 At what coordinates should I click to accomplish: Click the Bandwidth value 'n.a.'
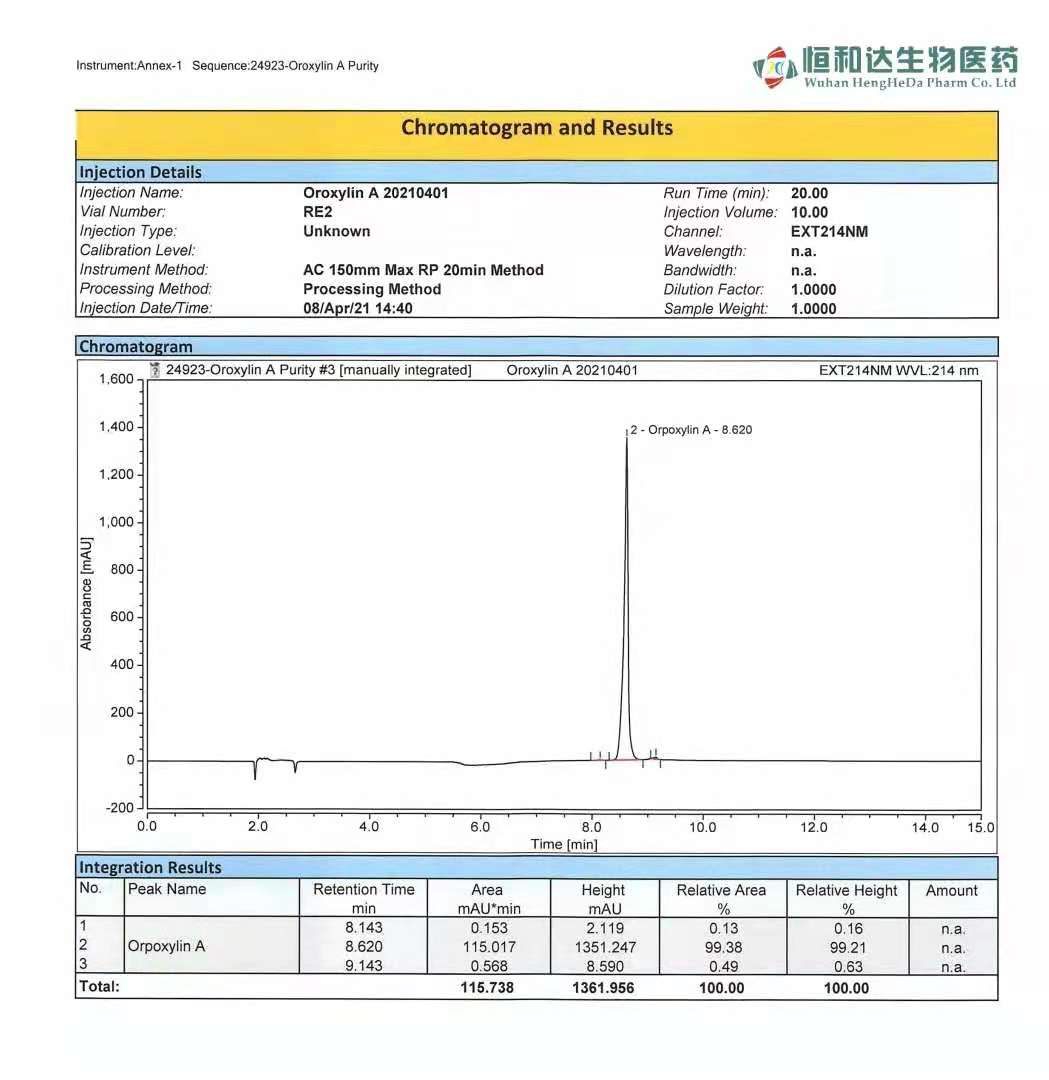(803, 271)
